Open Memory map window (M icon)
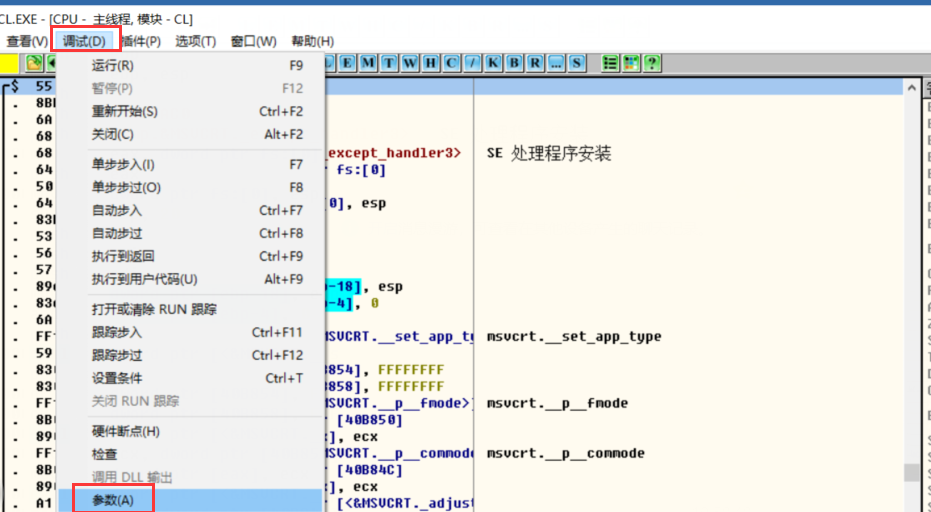Viewport: 931px width, 512px height. point(368,63)
